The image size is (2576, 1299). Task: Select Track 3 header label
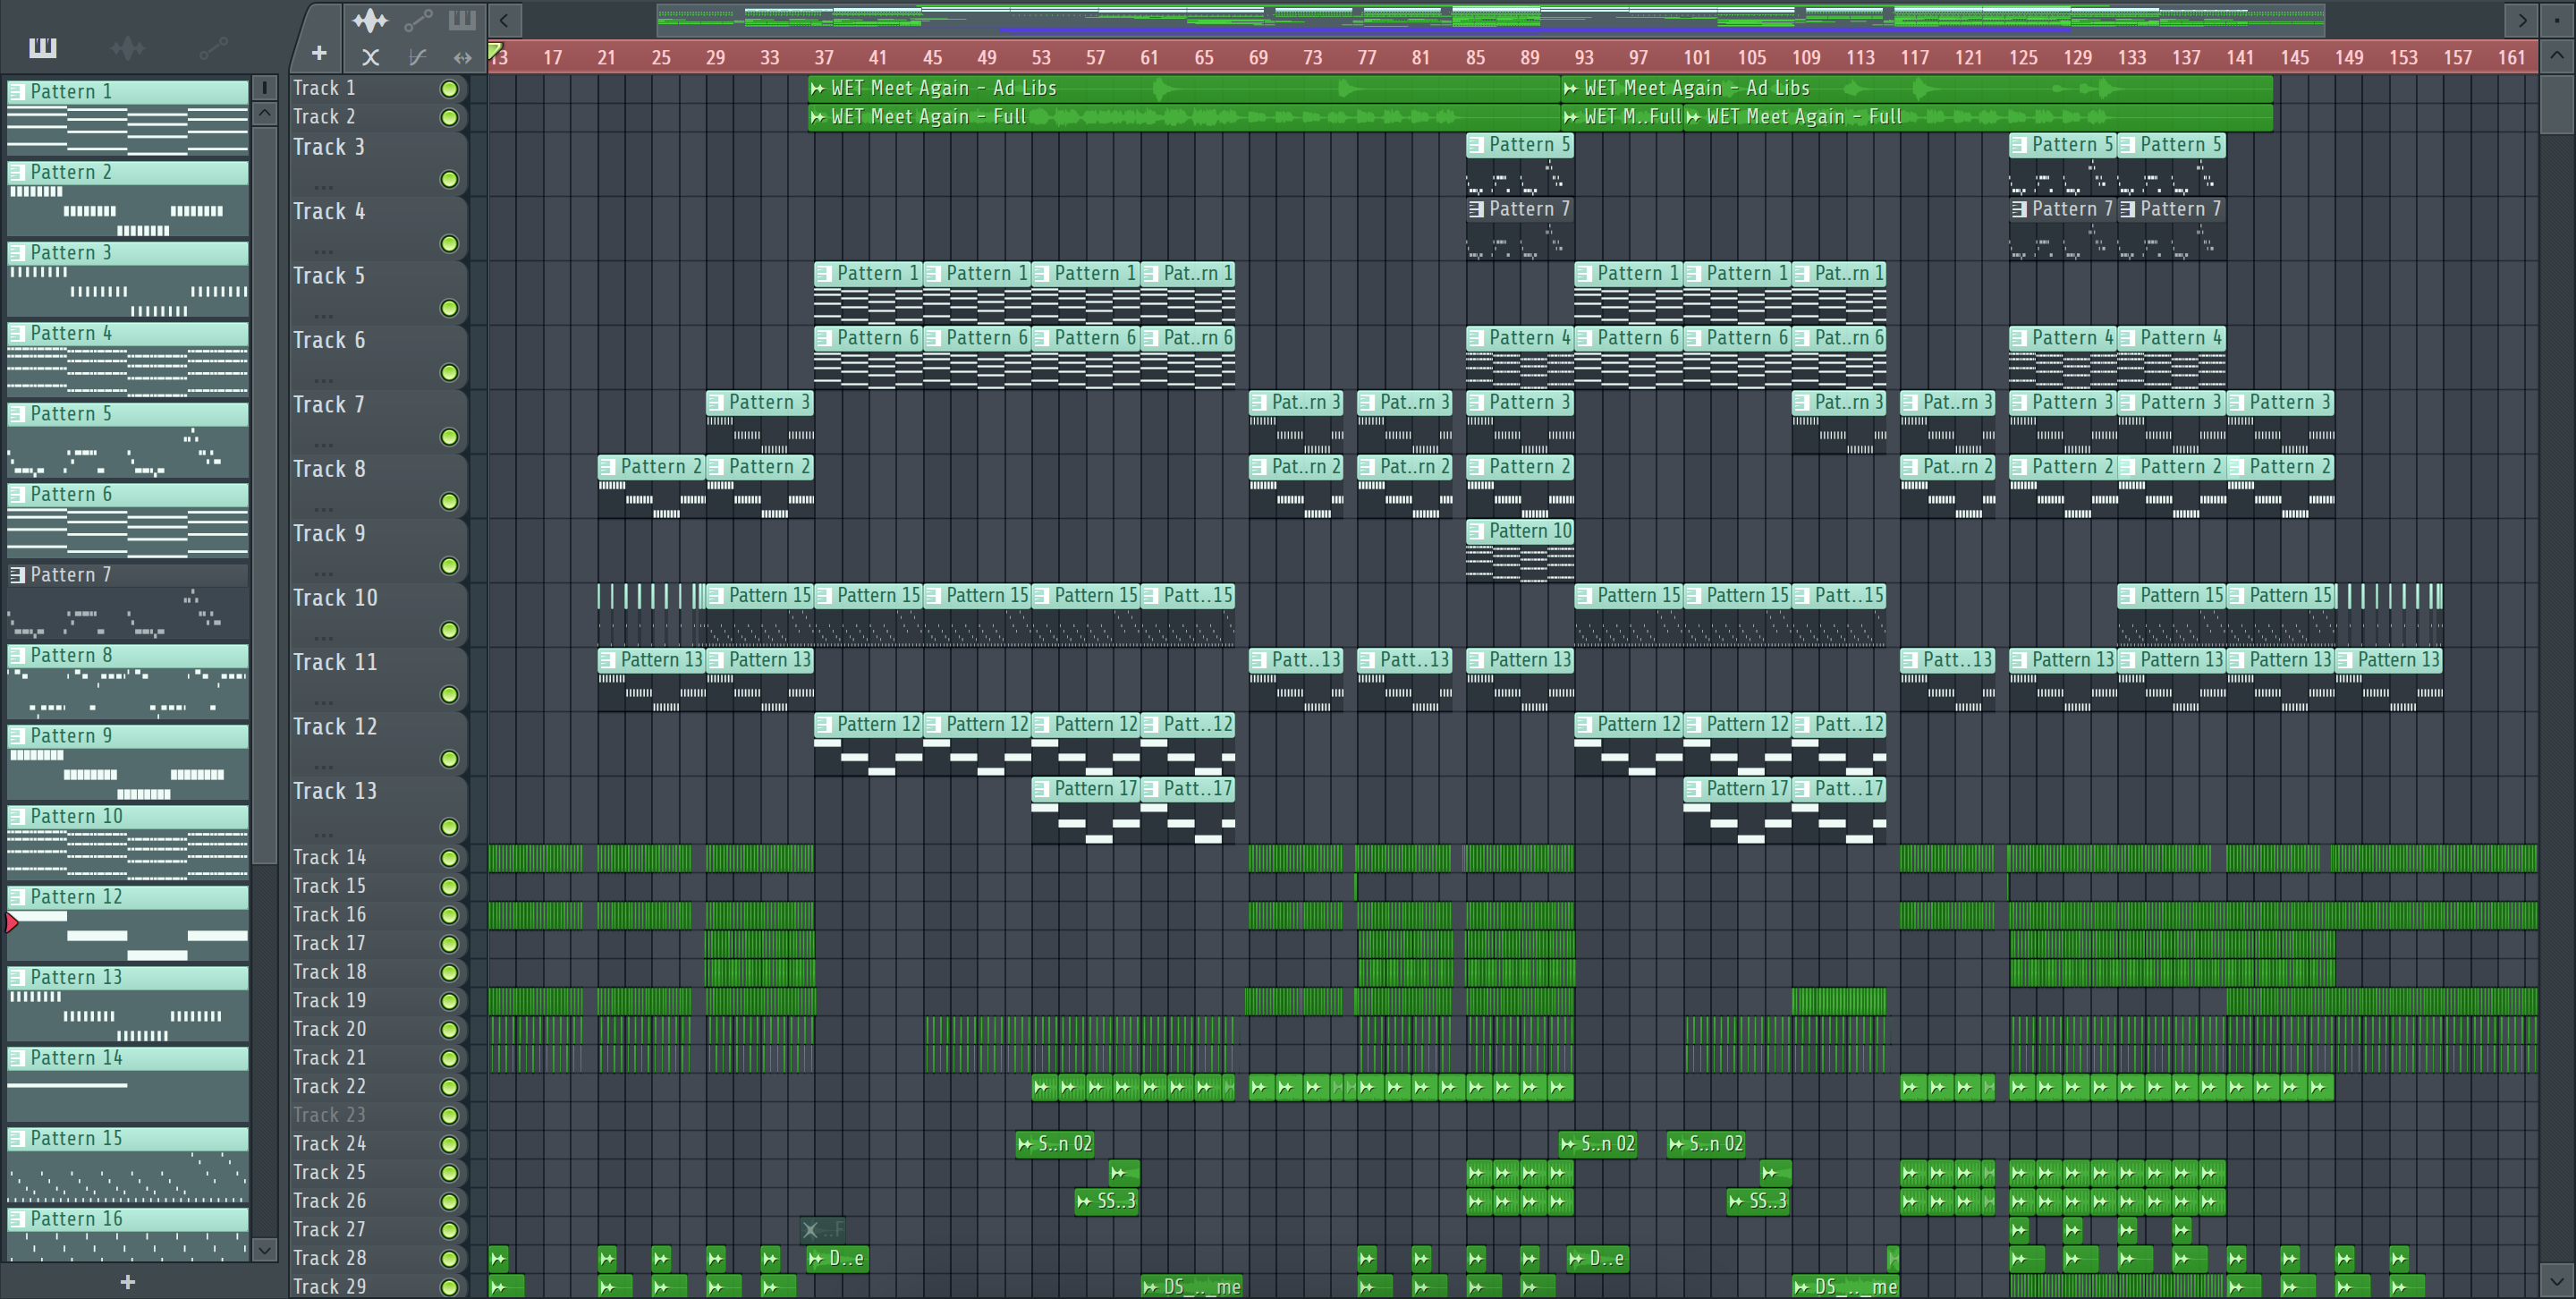[x=329, y=147]
